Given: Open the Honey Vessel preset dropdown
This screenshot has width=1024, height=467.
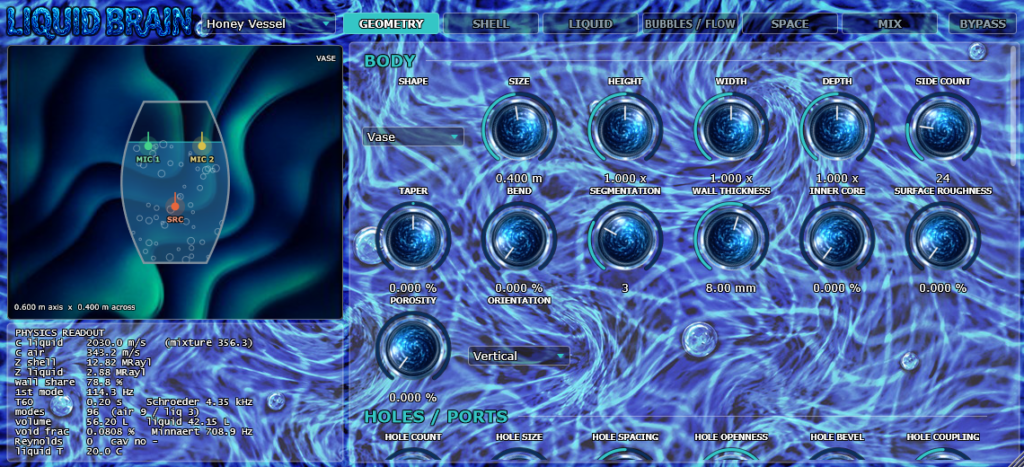Looking at the screenshot, I should [x=268, y=24].
